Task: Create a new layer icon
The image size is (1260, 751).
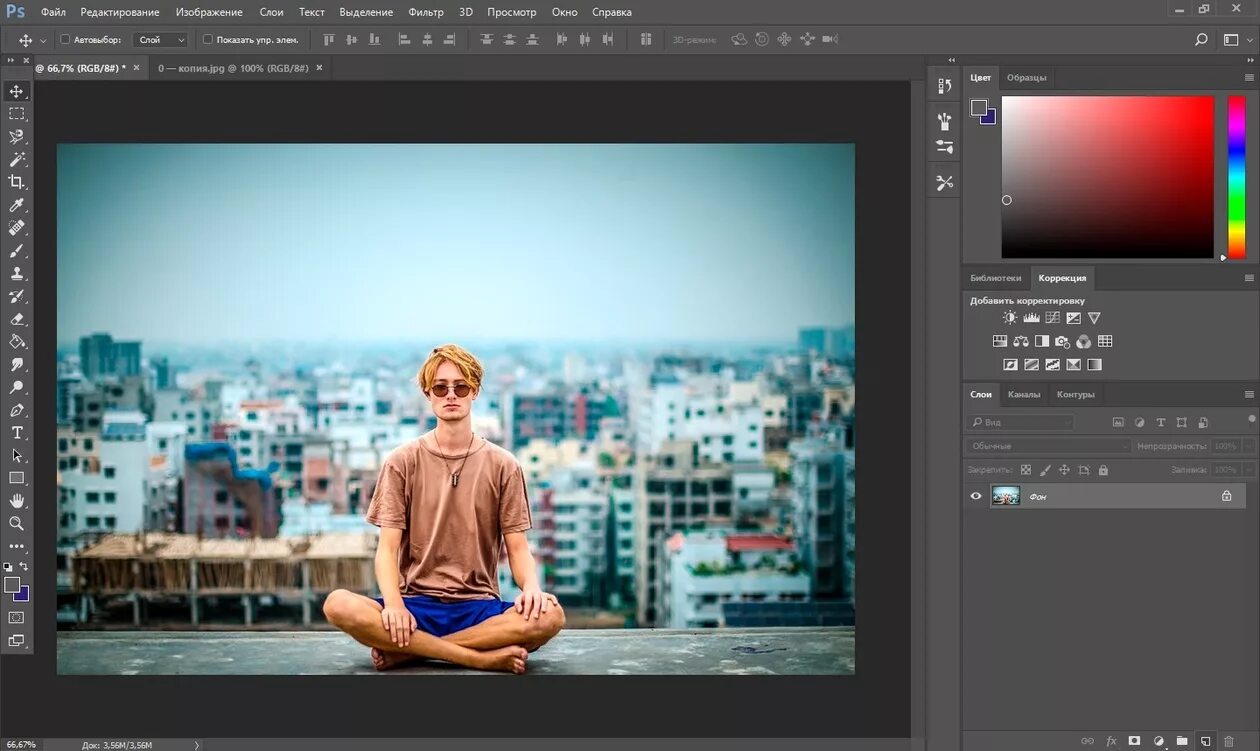Action: pyautogui.click(x=1206, y=741)
